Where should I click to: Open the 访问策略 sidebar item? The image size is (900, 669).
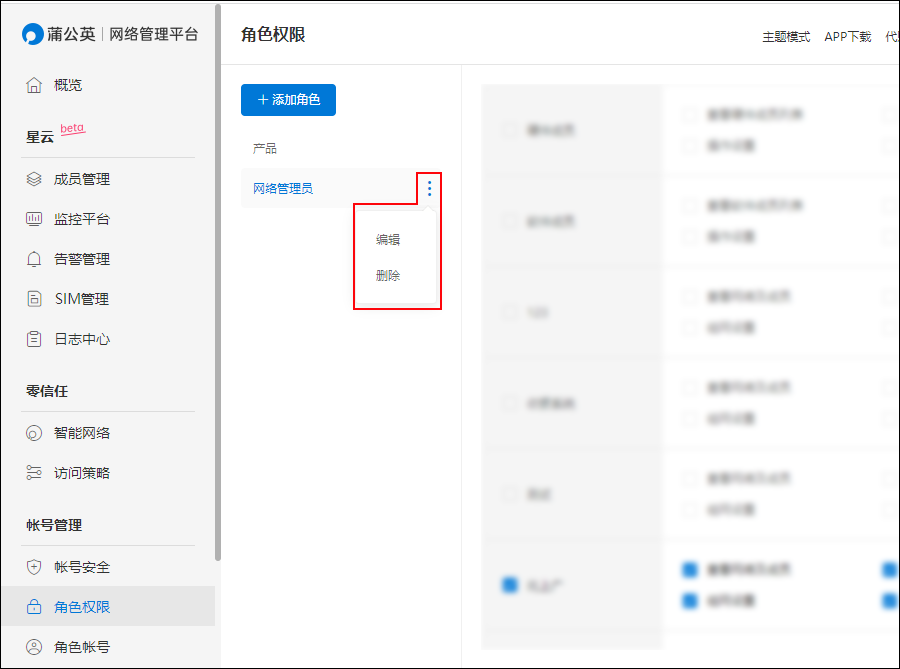tap(82, 473)
